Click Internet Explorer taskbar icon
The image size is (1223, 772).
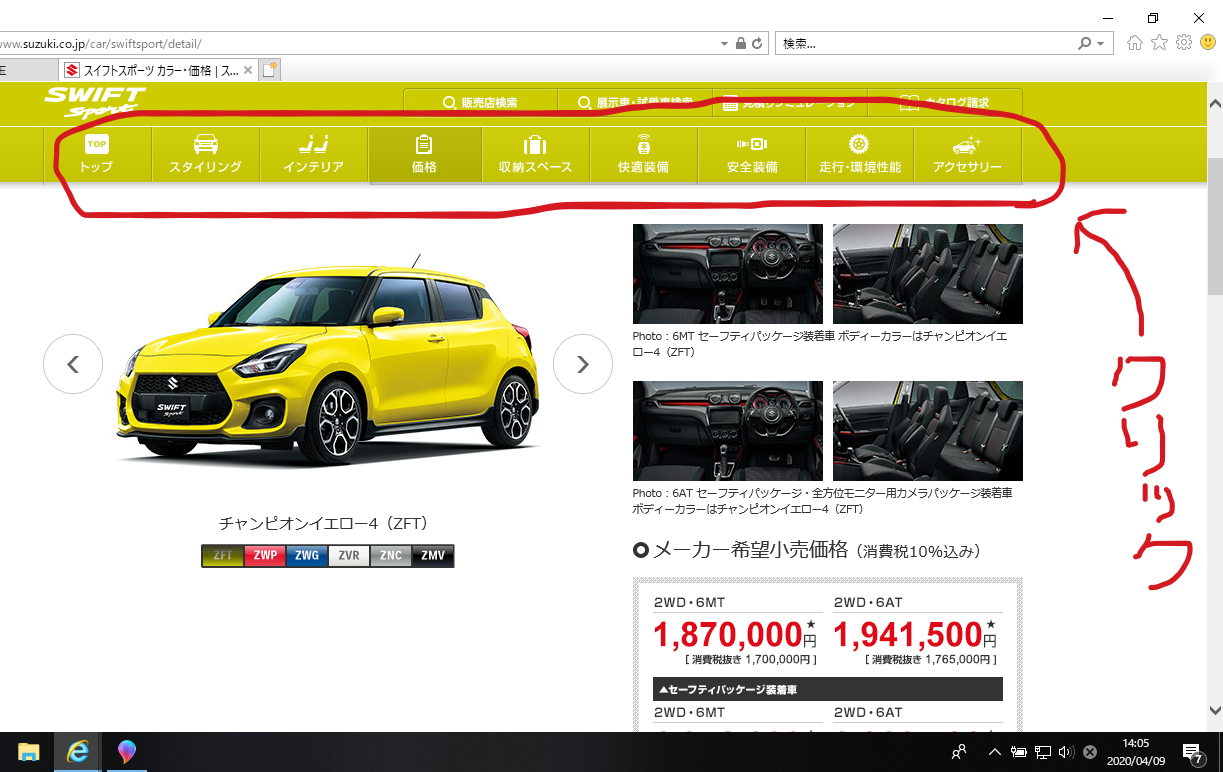[77, 752]
